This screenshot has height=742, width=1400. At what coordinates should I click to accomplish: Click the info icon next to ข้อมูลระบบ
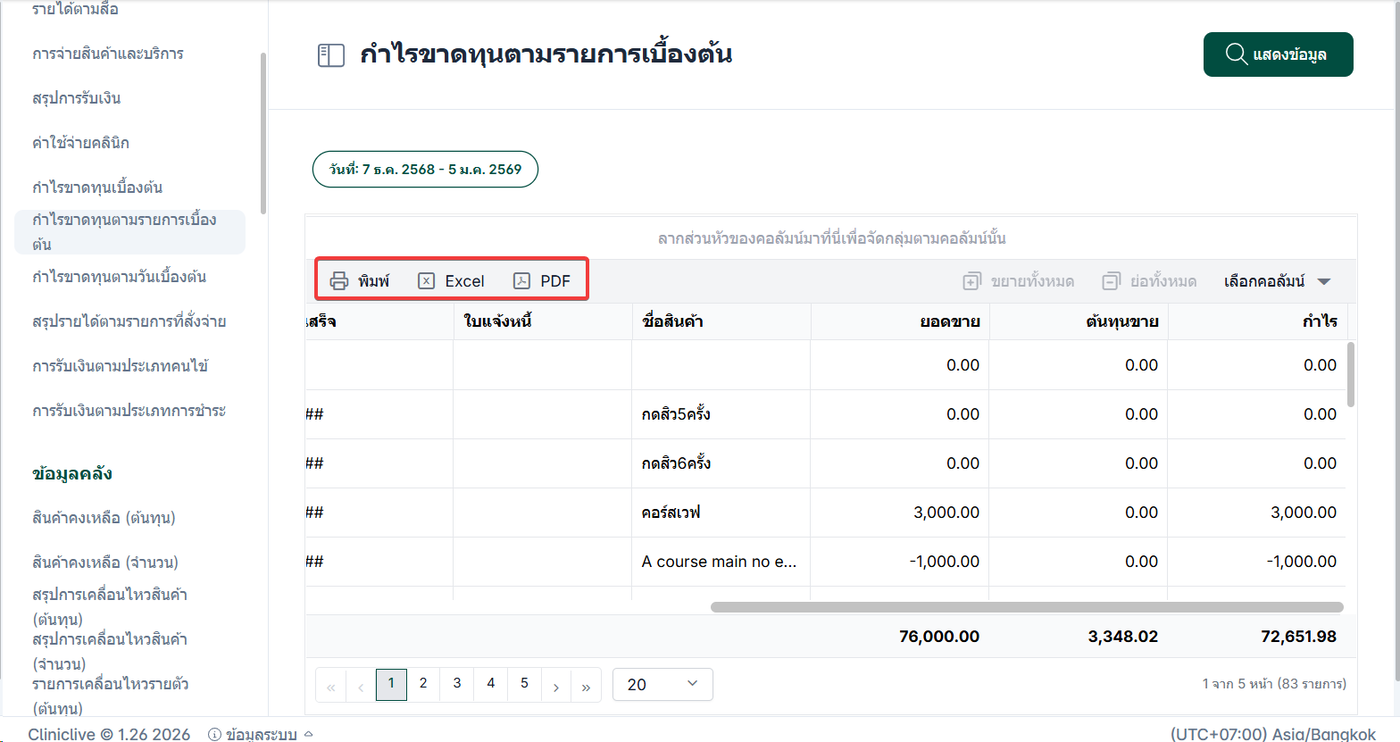[x=214, y=734]
